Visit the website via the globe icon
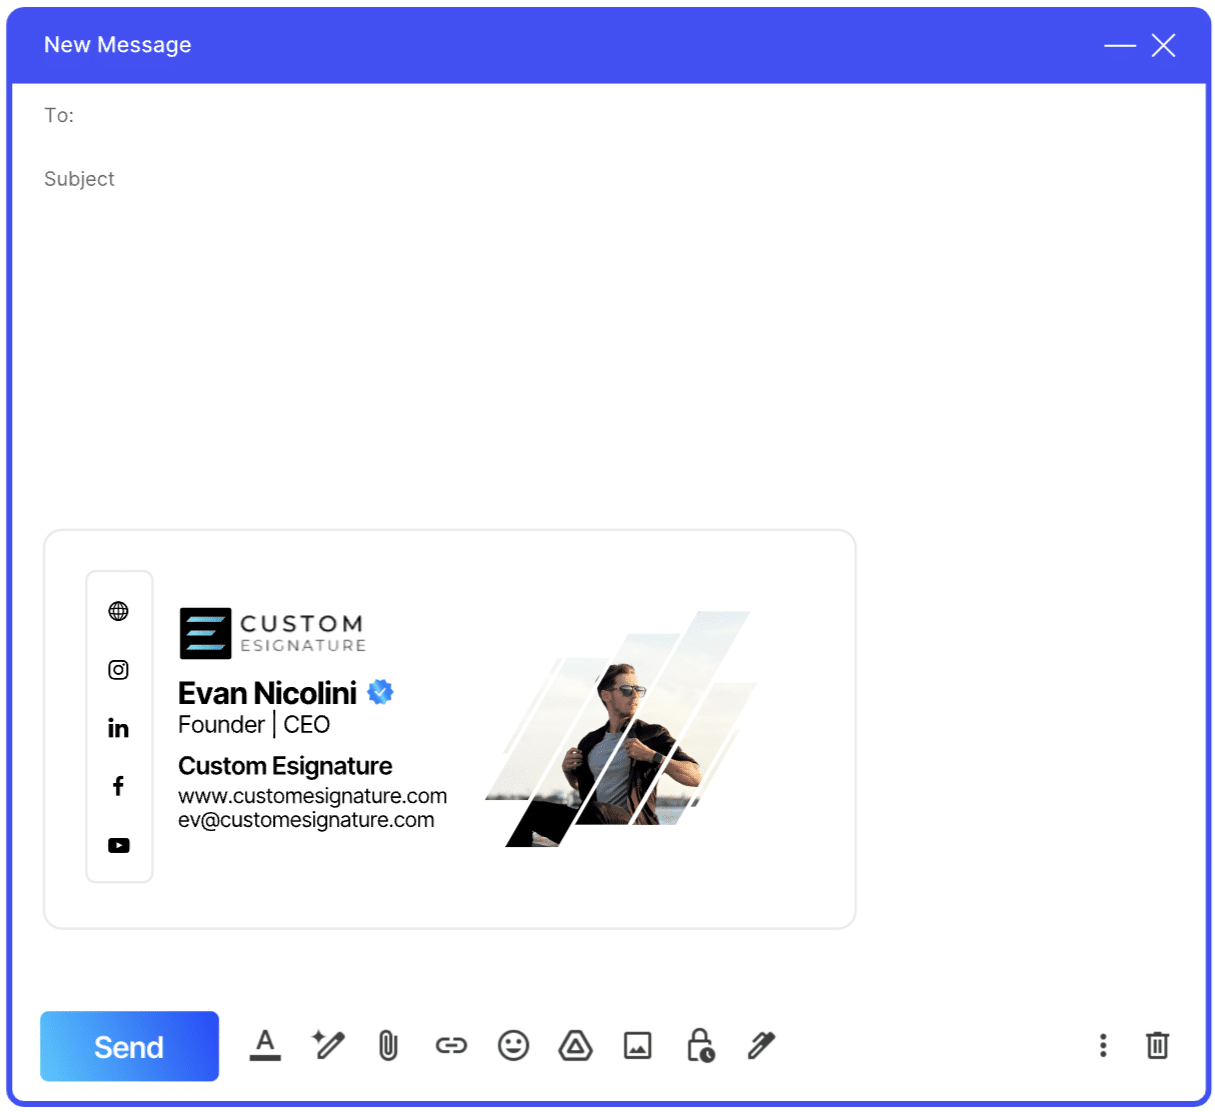Screen dimensions: 1215x1112 tap(119, 611)
